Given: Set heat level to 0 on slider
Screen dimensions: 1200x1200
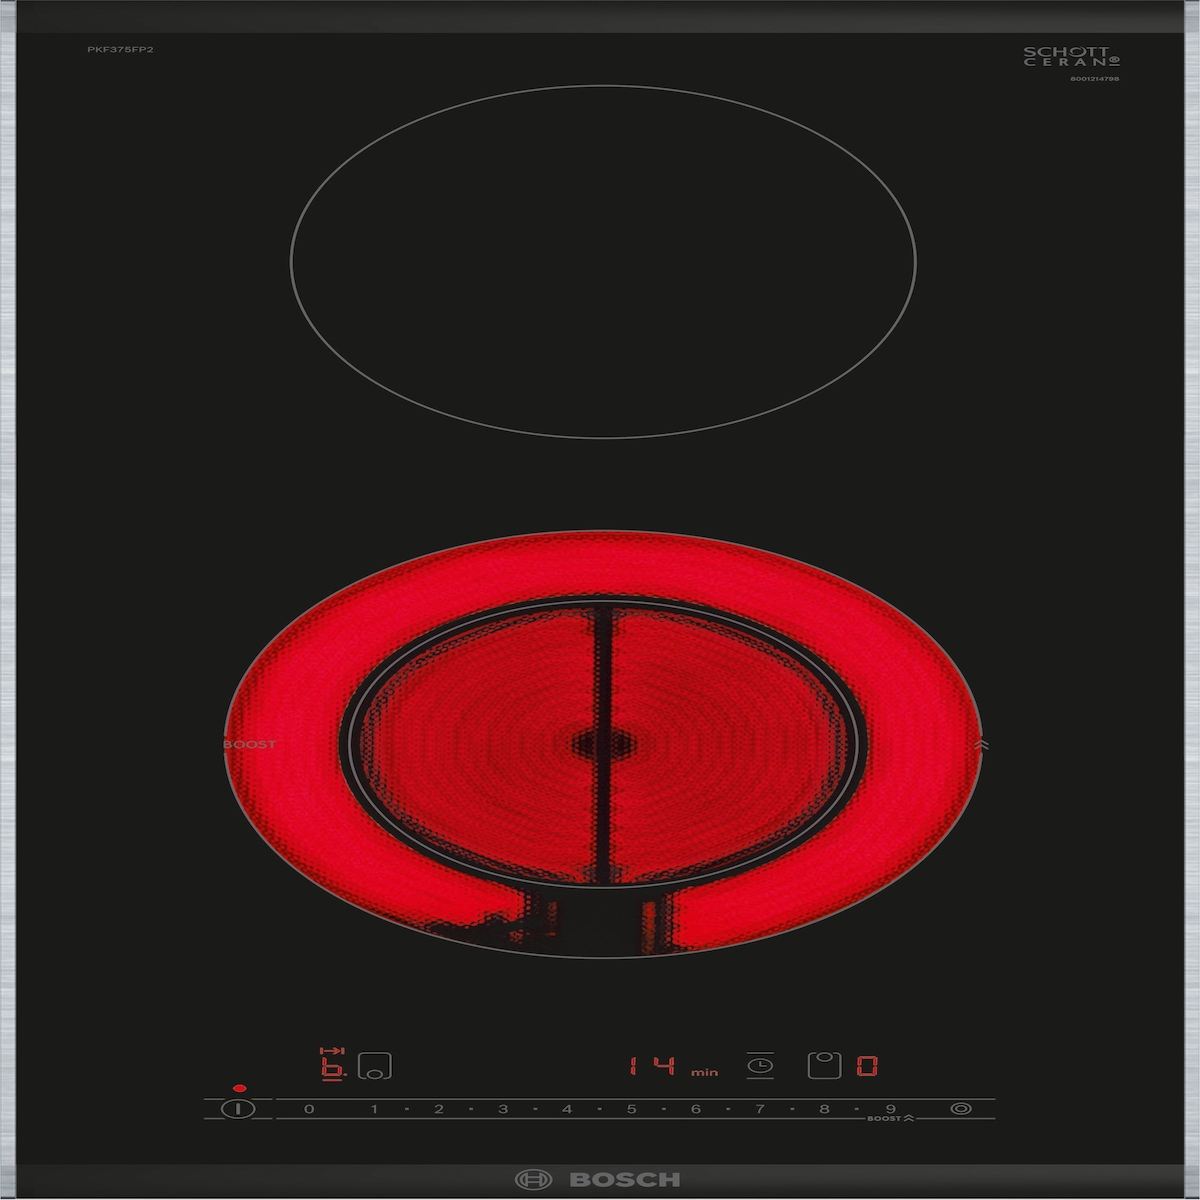Looking at the screenshot, I should coord(309,1109).
